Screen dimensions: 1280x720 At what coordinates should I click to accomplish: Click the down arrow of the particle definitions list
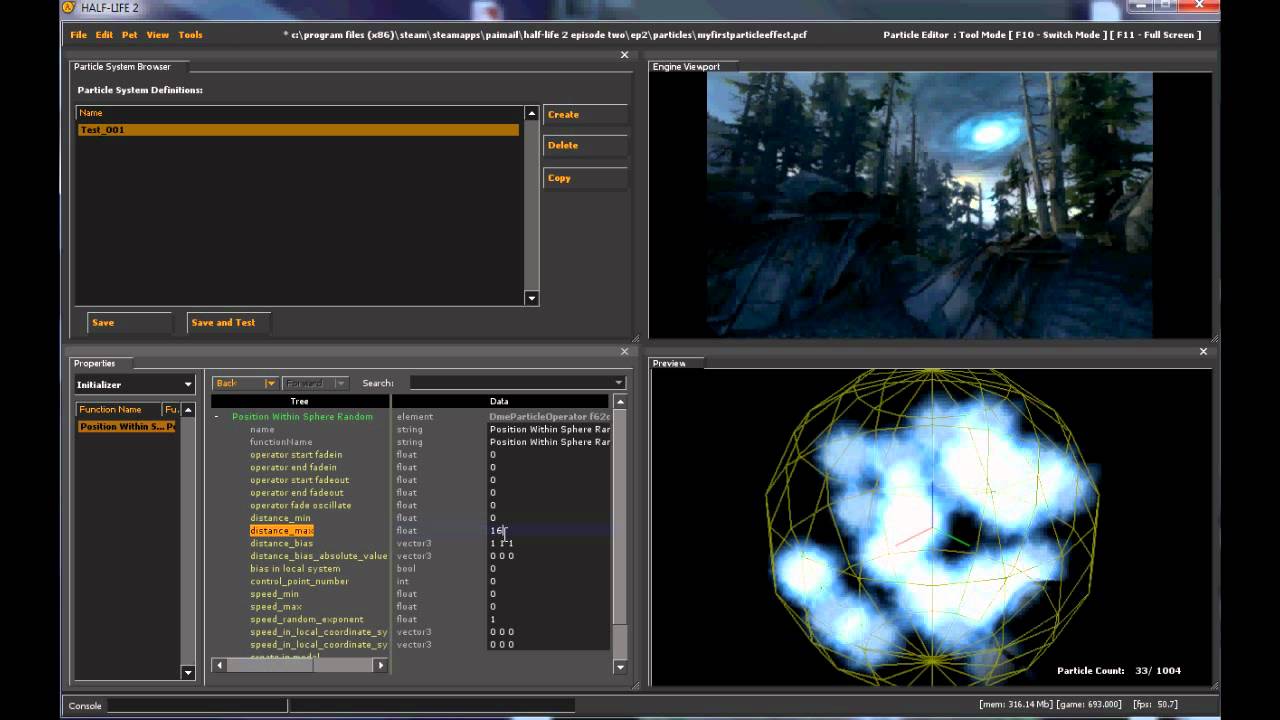click(531, 298)
